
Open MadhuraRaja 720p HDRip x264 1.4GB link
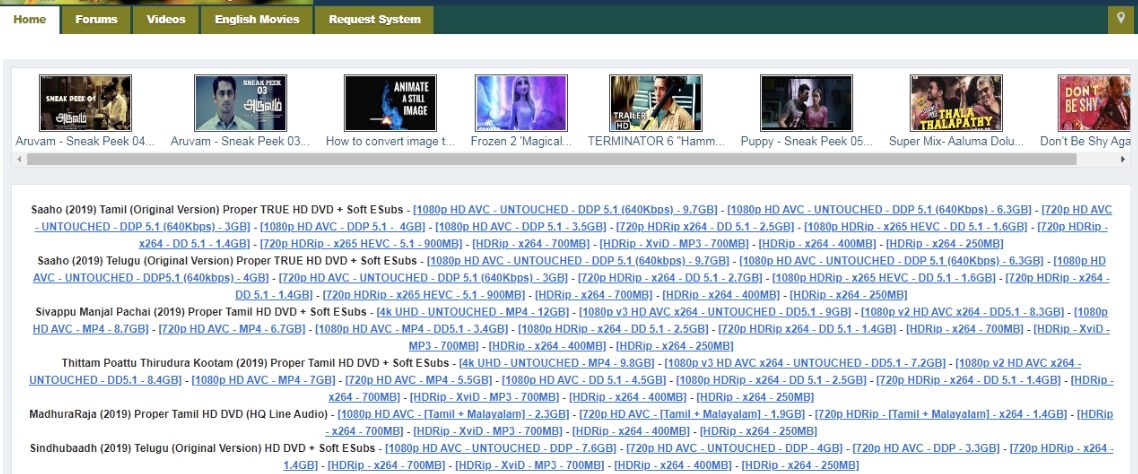point(941,414)
